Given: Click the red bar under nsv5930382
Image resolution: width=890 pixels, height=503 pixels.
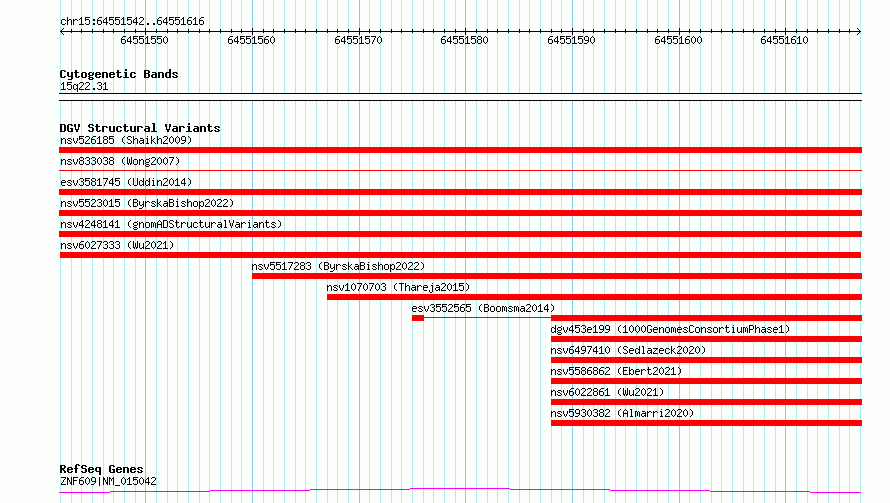Looking at the screenshot, I should (706, 423).
